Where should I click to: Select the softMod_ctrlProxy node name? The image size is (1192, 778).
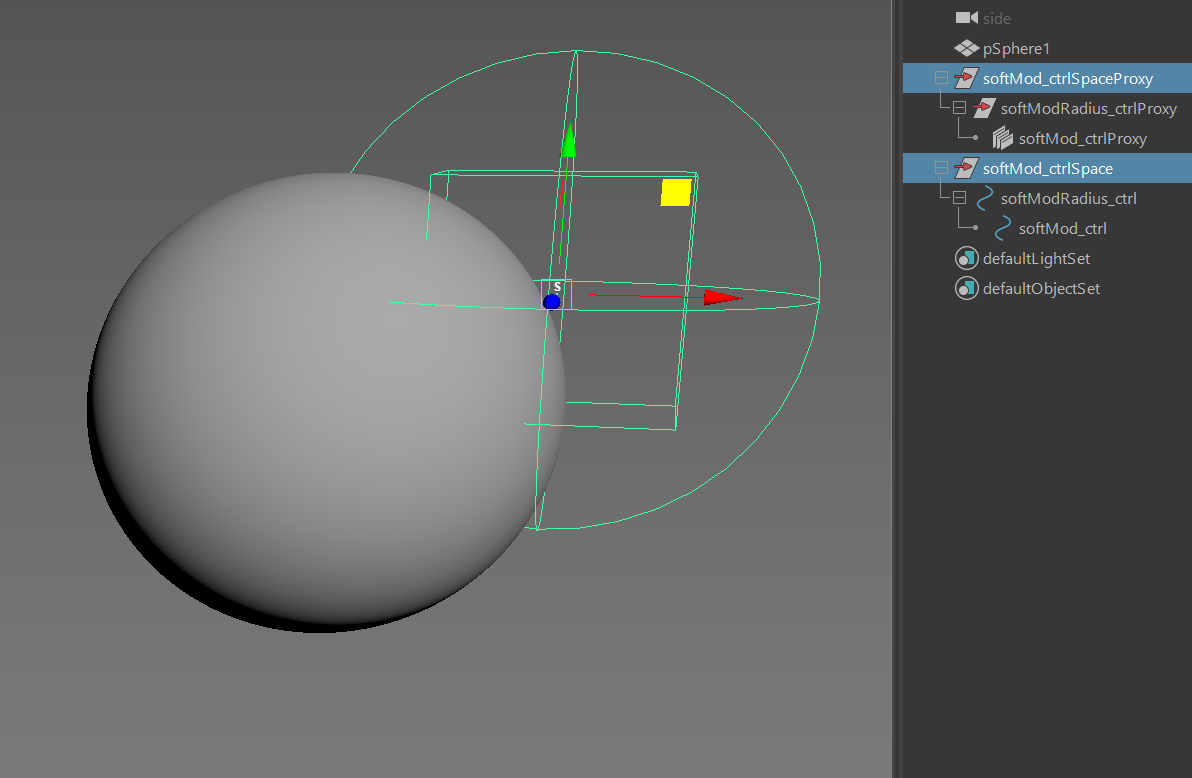point(1083,138)
